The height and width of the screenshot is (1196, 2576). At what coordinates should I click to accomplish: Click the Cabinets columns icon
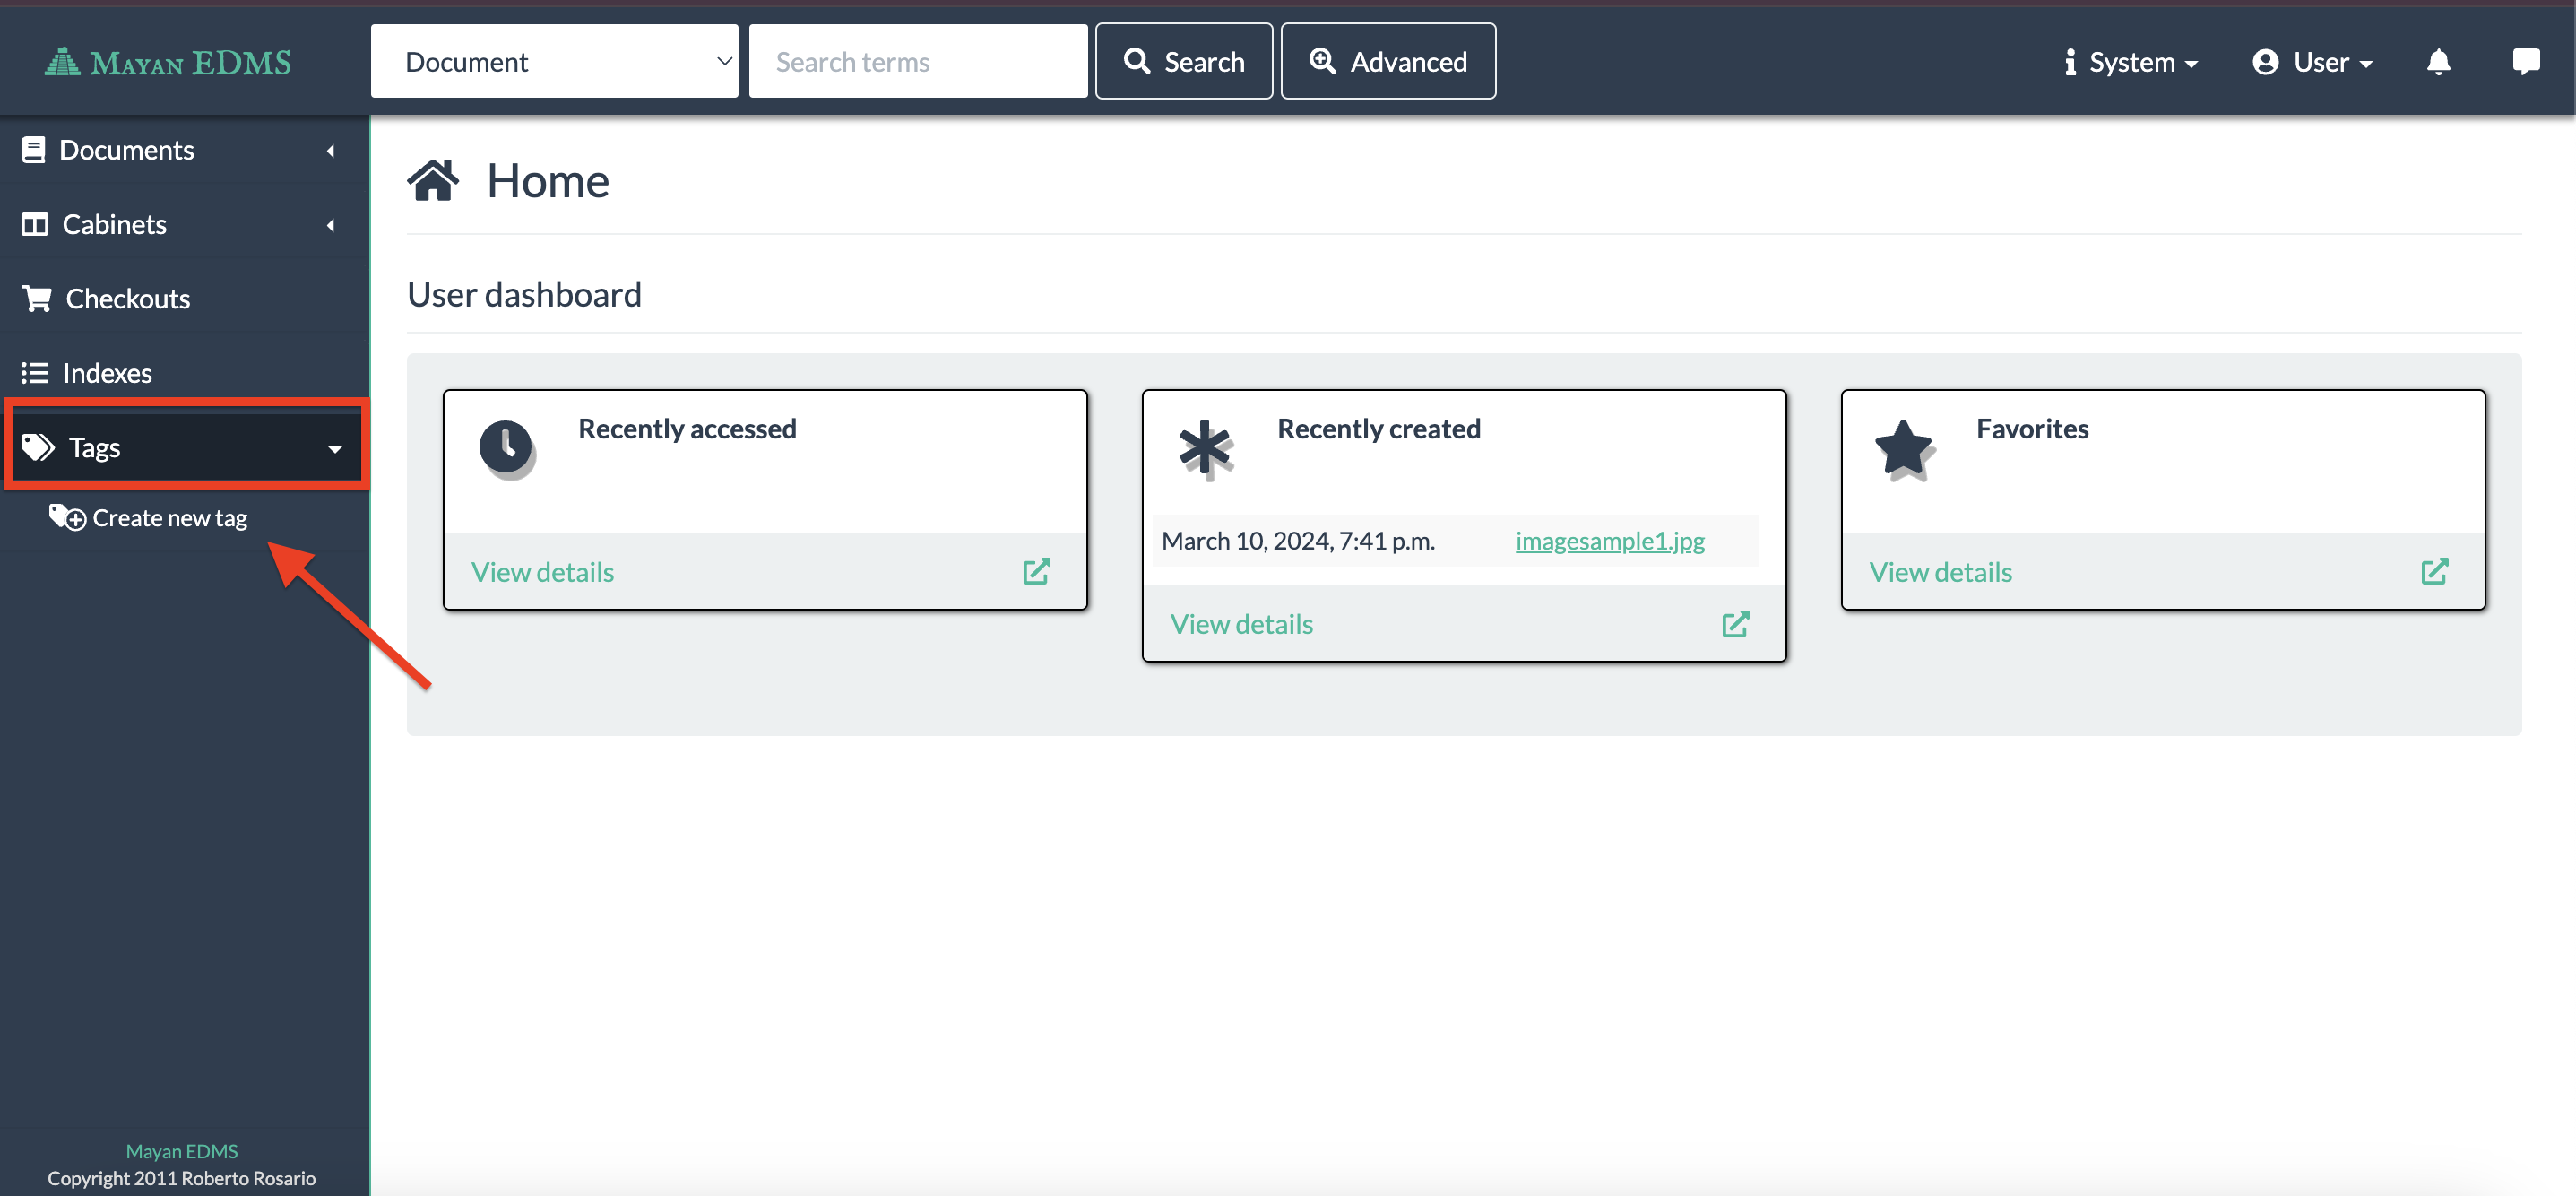point(35,224)
